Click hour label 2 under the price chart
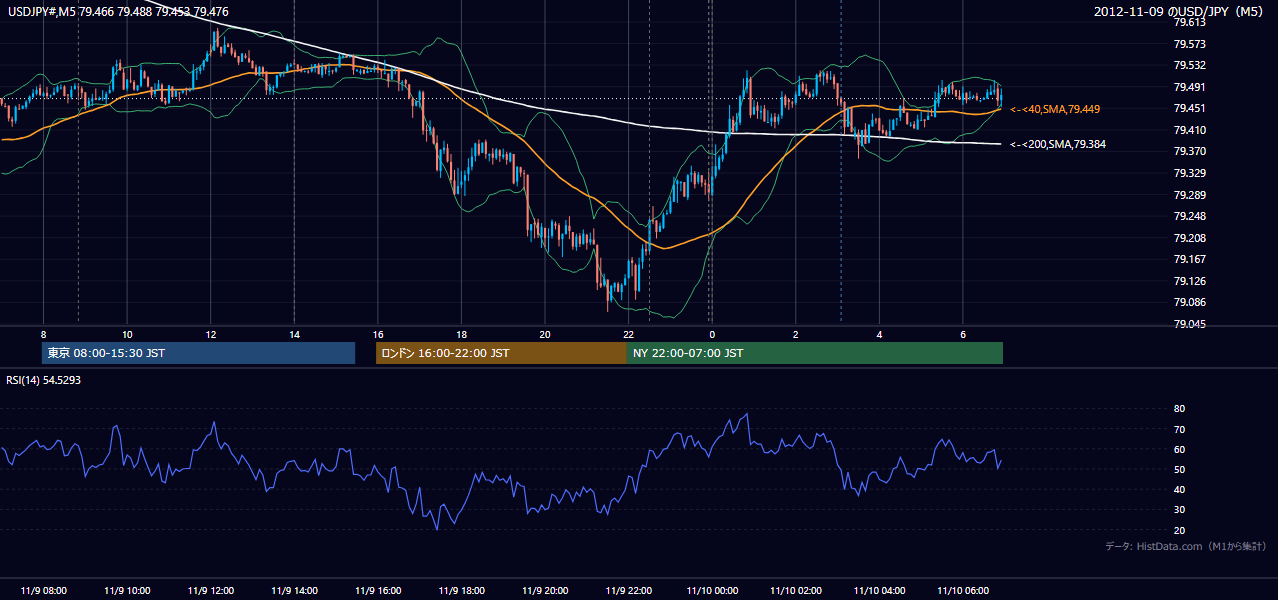 (795, 334)
